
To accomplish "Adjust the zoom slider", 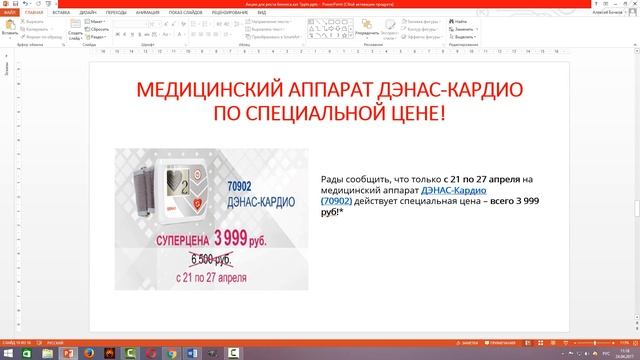I will [x=594, y=343].
